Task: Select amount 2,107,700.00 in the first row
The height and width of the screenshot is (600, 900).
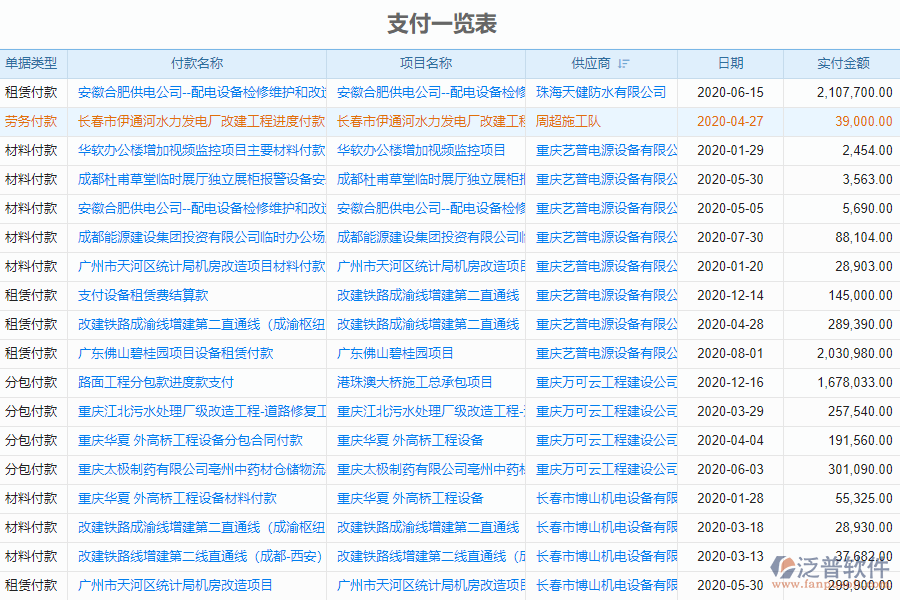Action: pos(854,92)
